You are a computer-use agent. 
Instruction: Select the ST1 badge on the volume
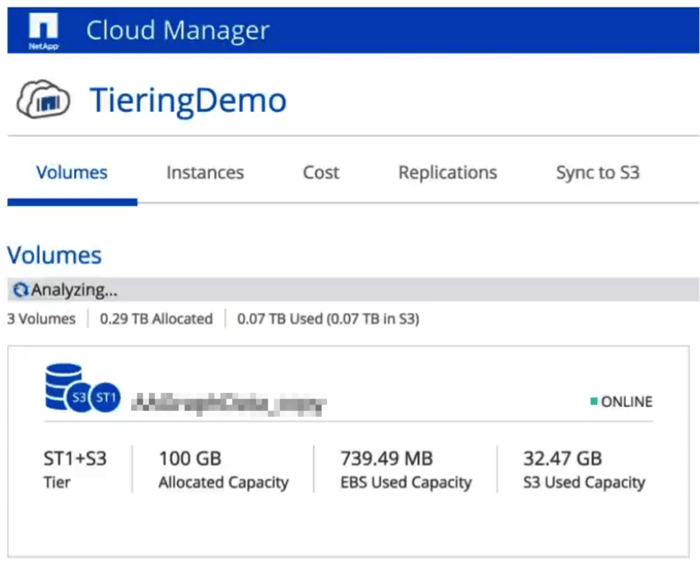107,398
